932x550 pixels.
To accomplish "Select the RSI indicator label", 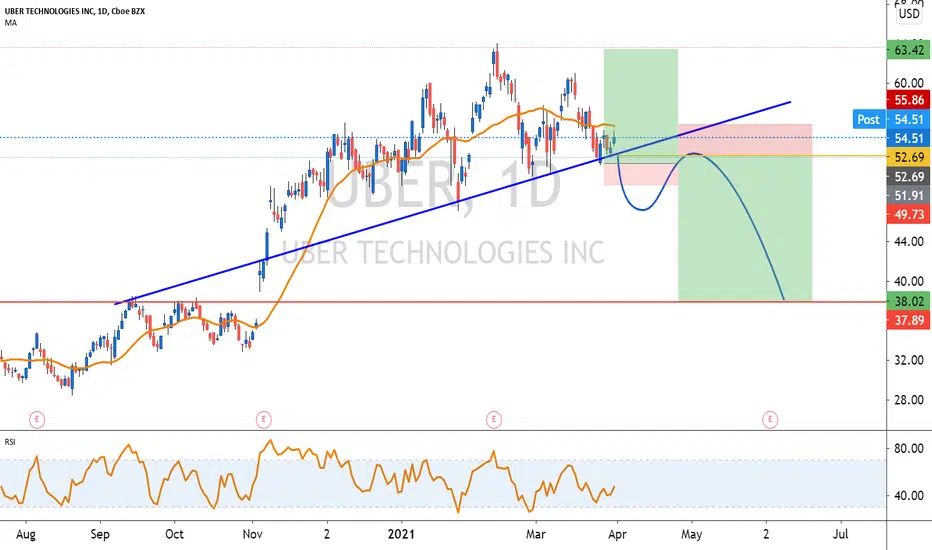I will click(10, 442).
